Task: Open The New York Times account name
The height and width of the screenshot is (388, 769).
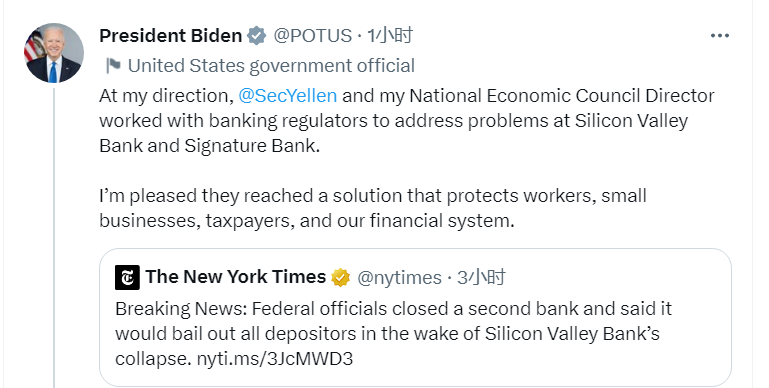Action: 235,277
